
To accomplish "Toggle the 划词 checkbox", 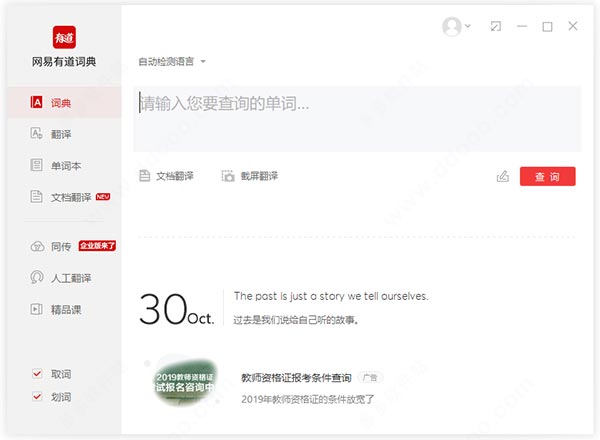I will [37, 397].
